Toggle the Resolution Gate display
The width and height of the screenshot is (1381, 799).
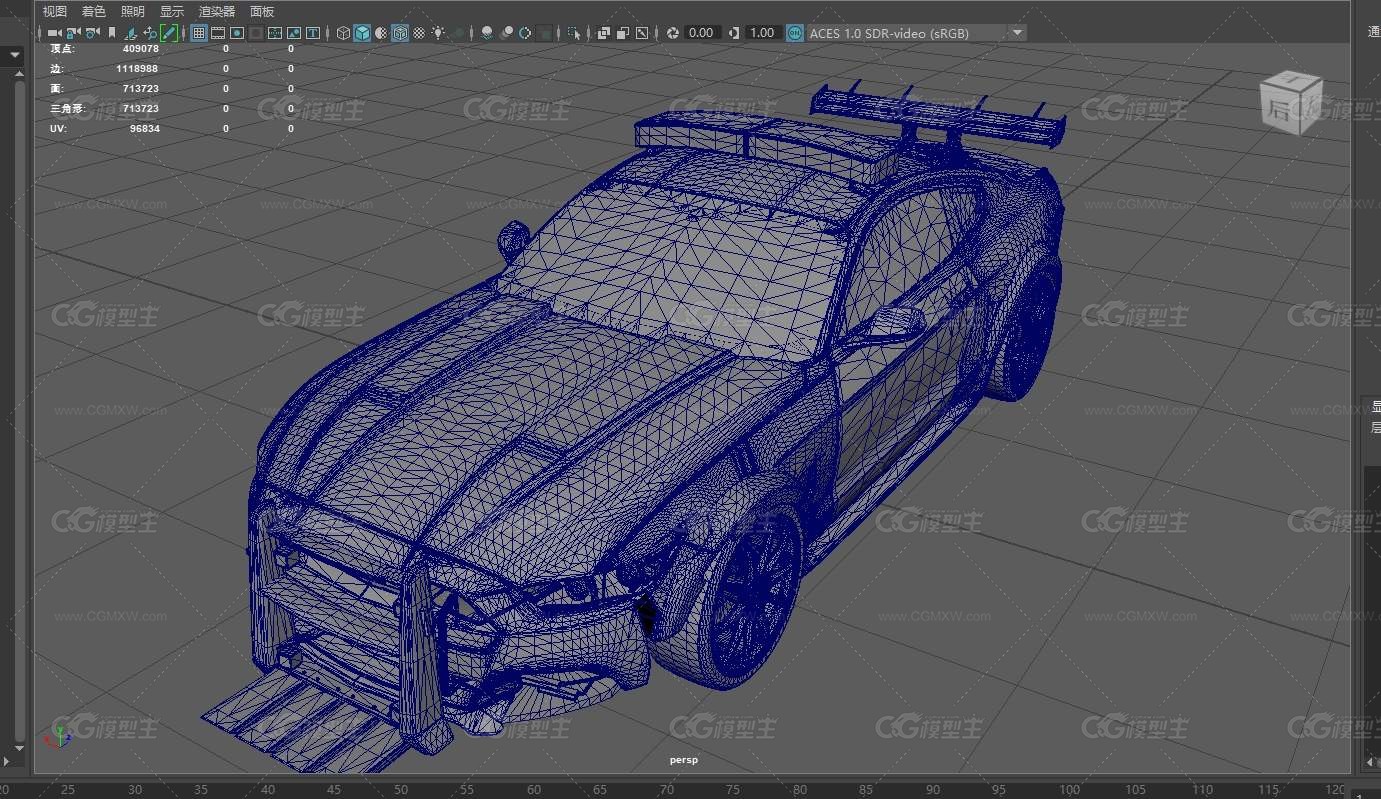click(237, 33)
